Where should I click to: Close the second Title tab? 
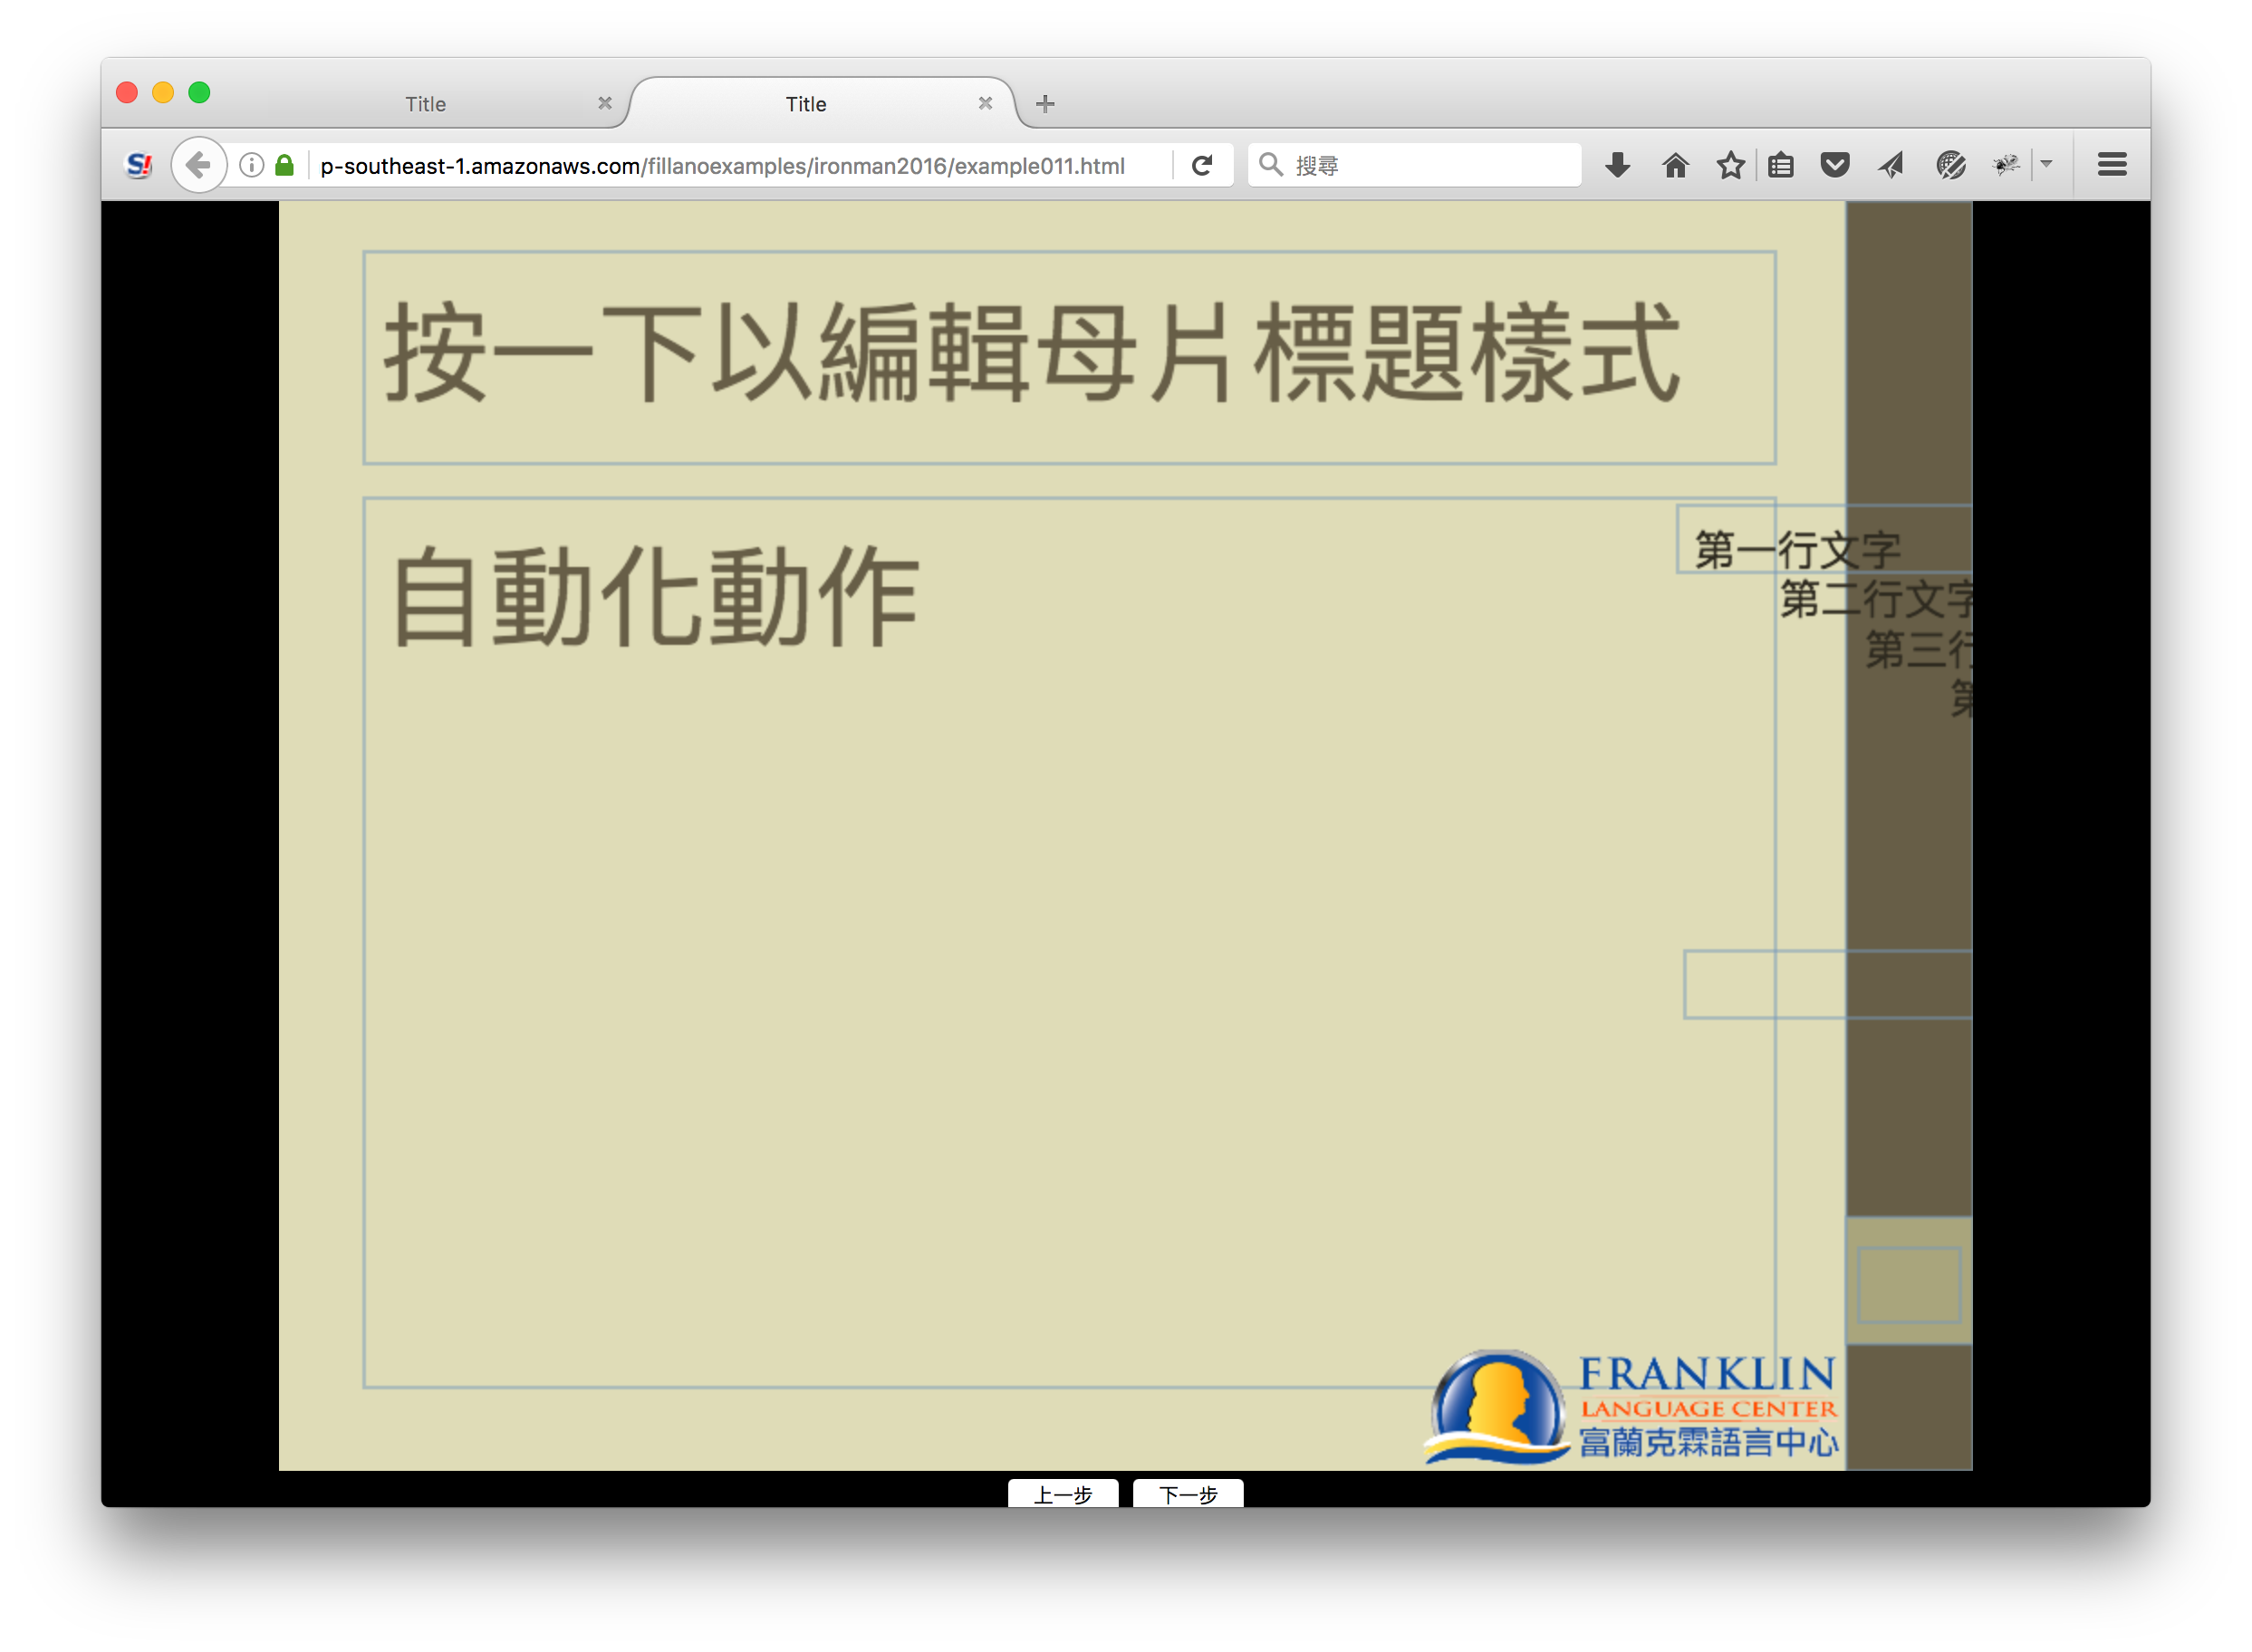click(984, 103)
